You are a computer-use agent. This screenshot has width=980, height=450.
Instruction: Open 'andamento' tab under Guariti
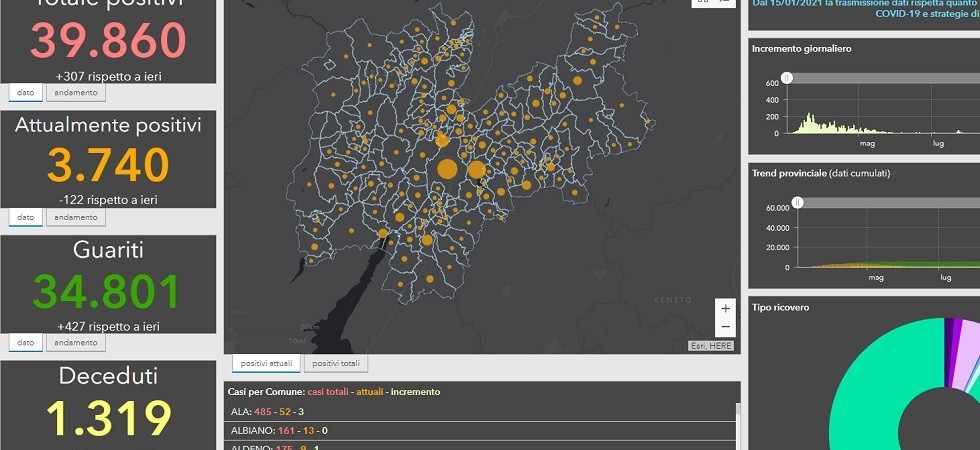[76, 342]
